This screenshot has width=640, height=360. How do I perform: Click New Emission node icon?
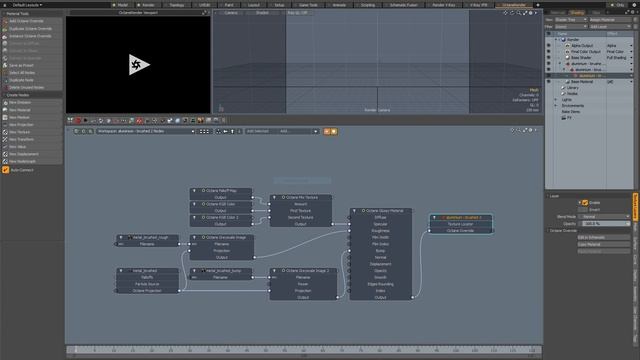pyautogui.click(x=5, y=102)
